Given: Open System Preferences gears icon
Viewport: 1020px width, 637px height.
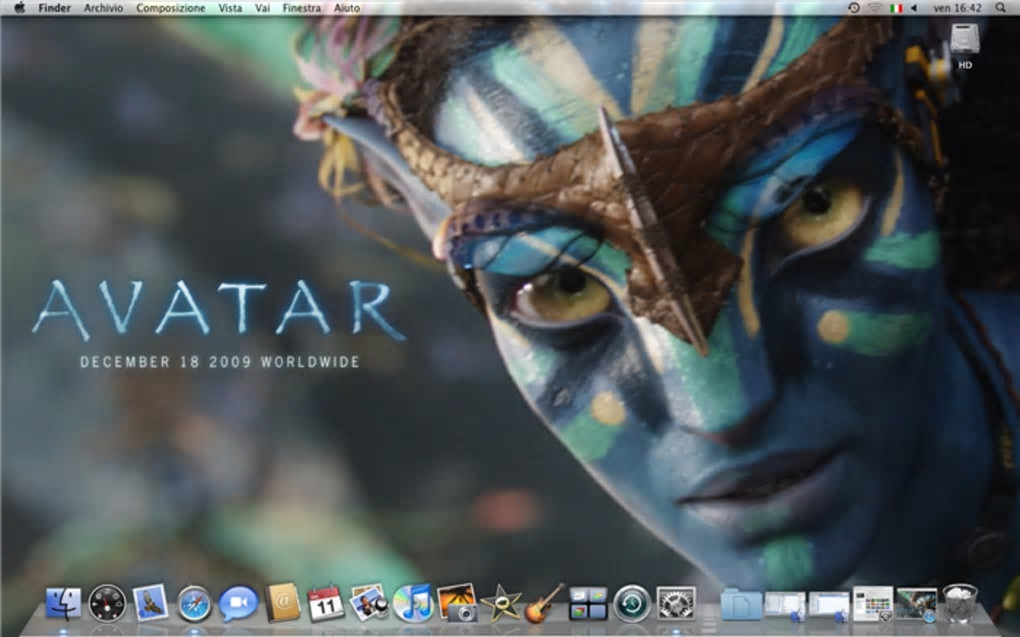Looking at the screenshot, I should coord(676,603).
